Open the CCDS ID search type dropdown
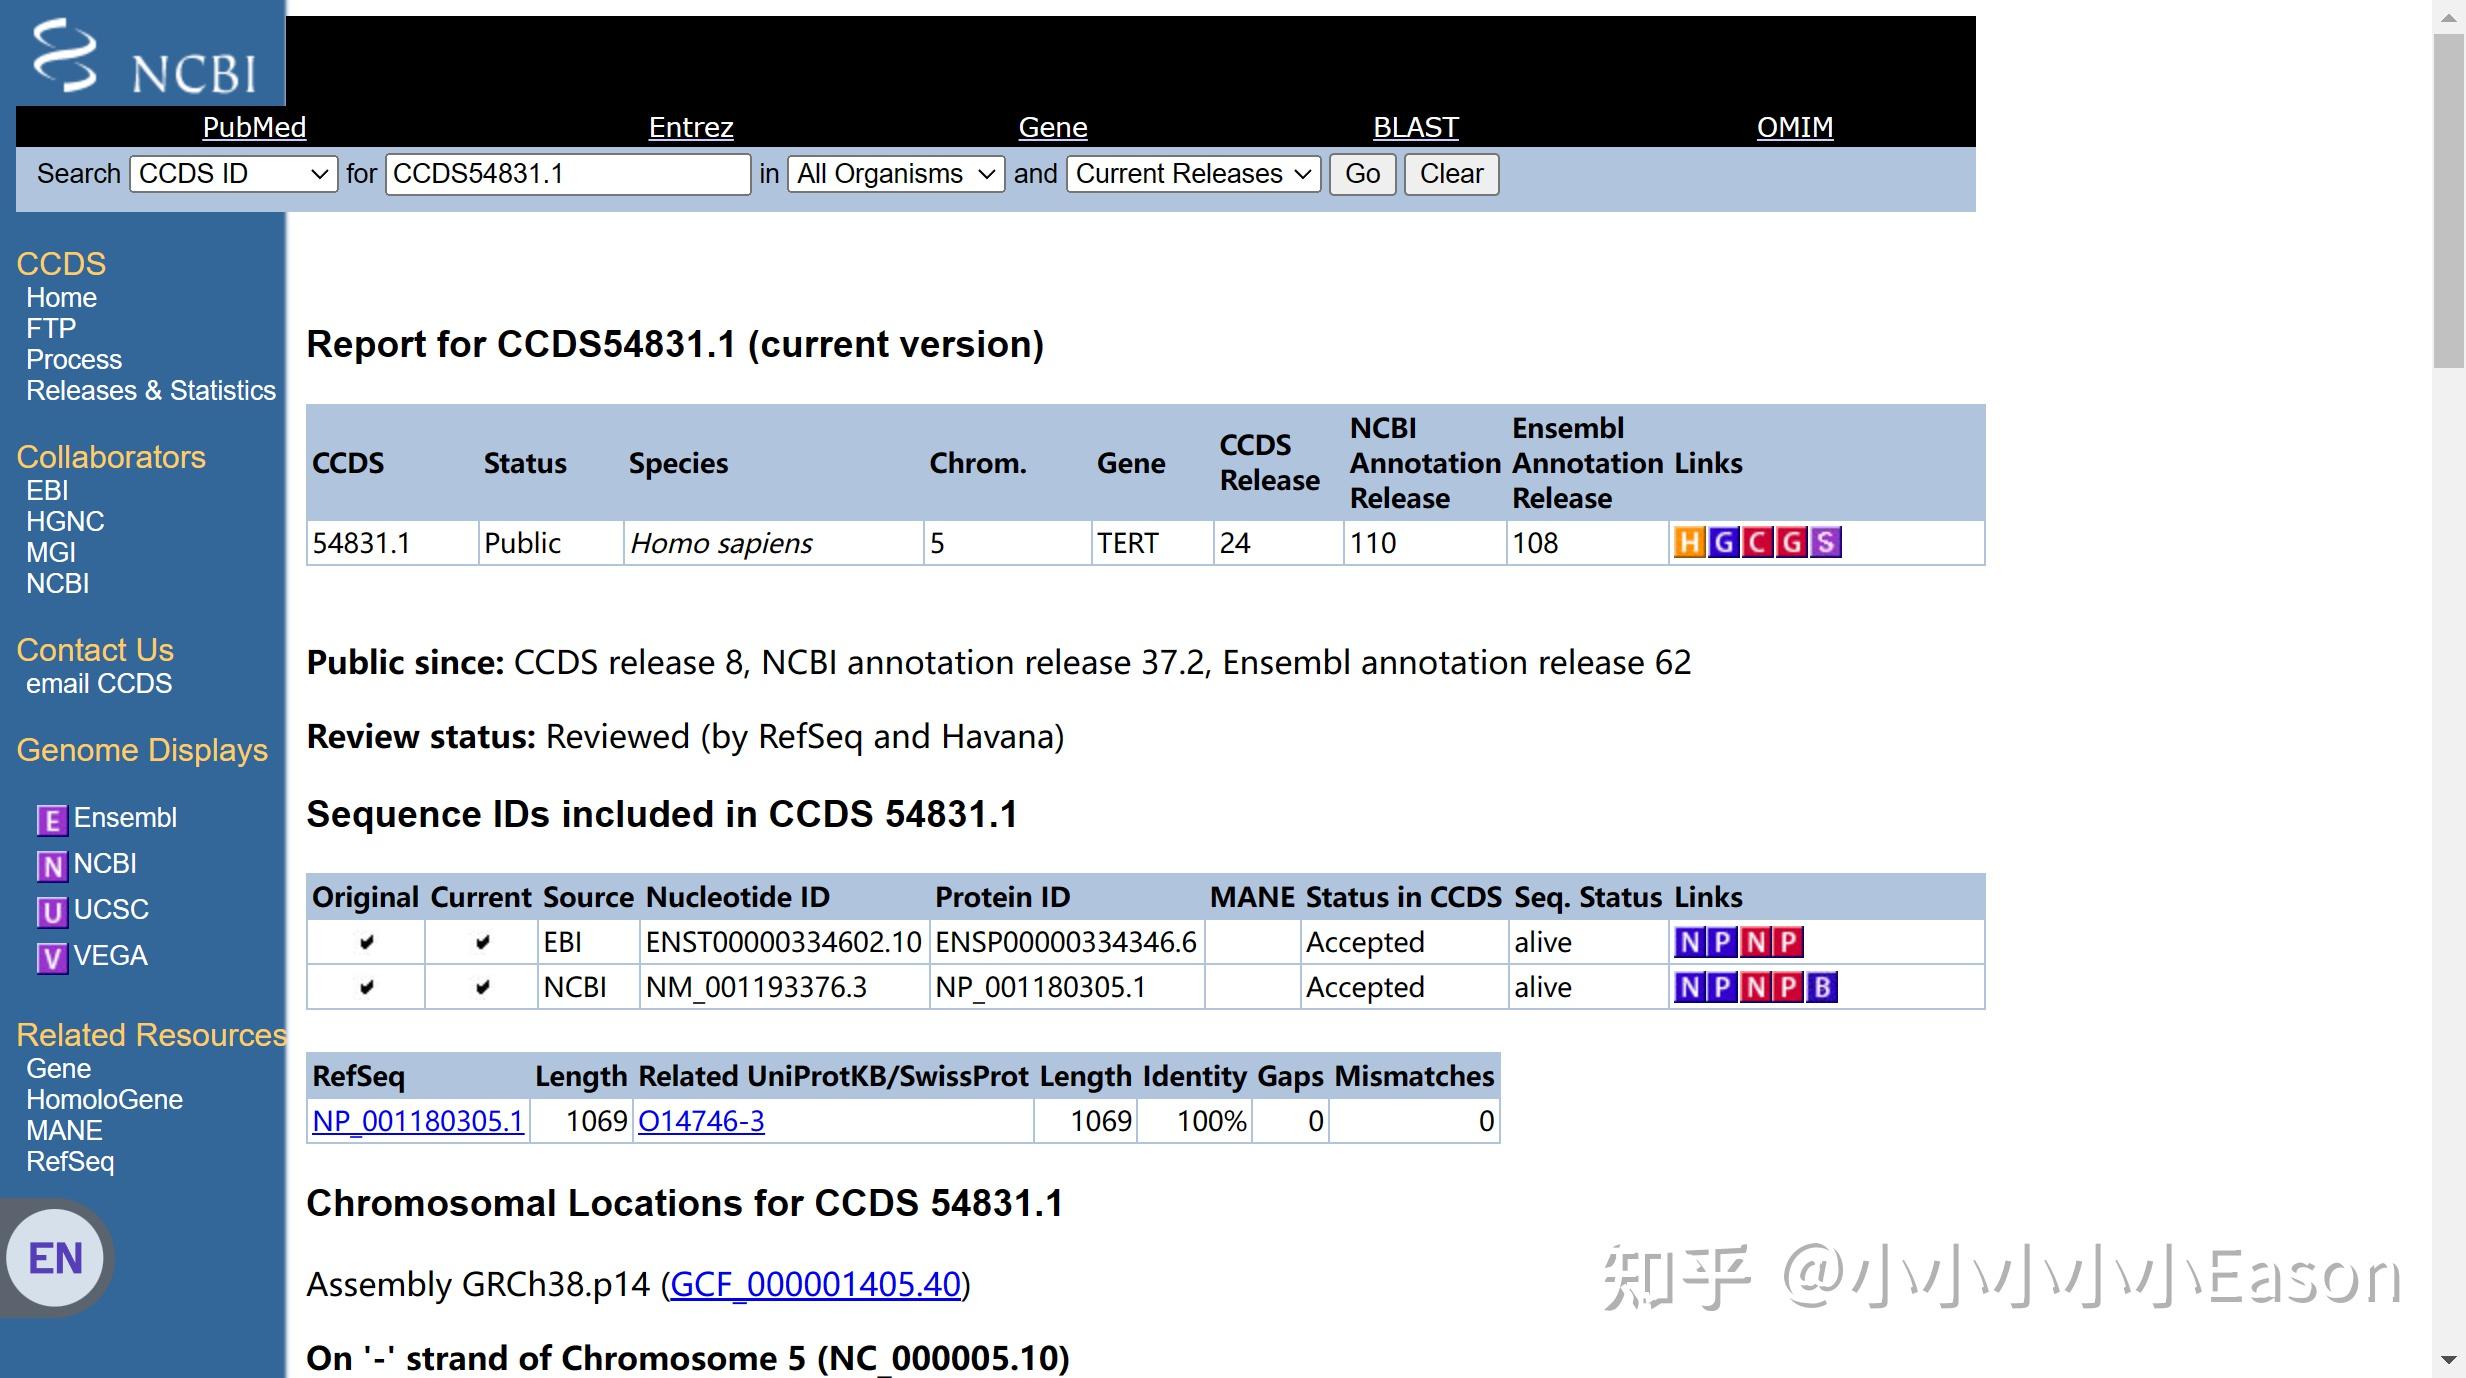 [x=234, y=174]
